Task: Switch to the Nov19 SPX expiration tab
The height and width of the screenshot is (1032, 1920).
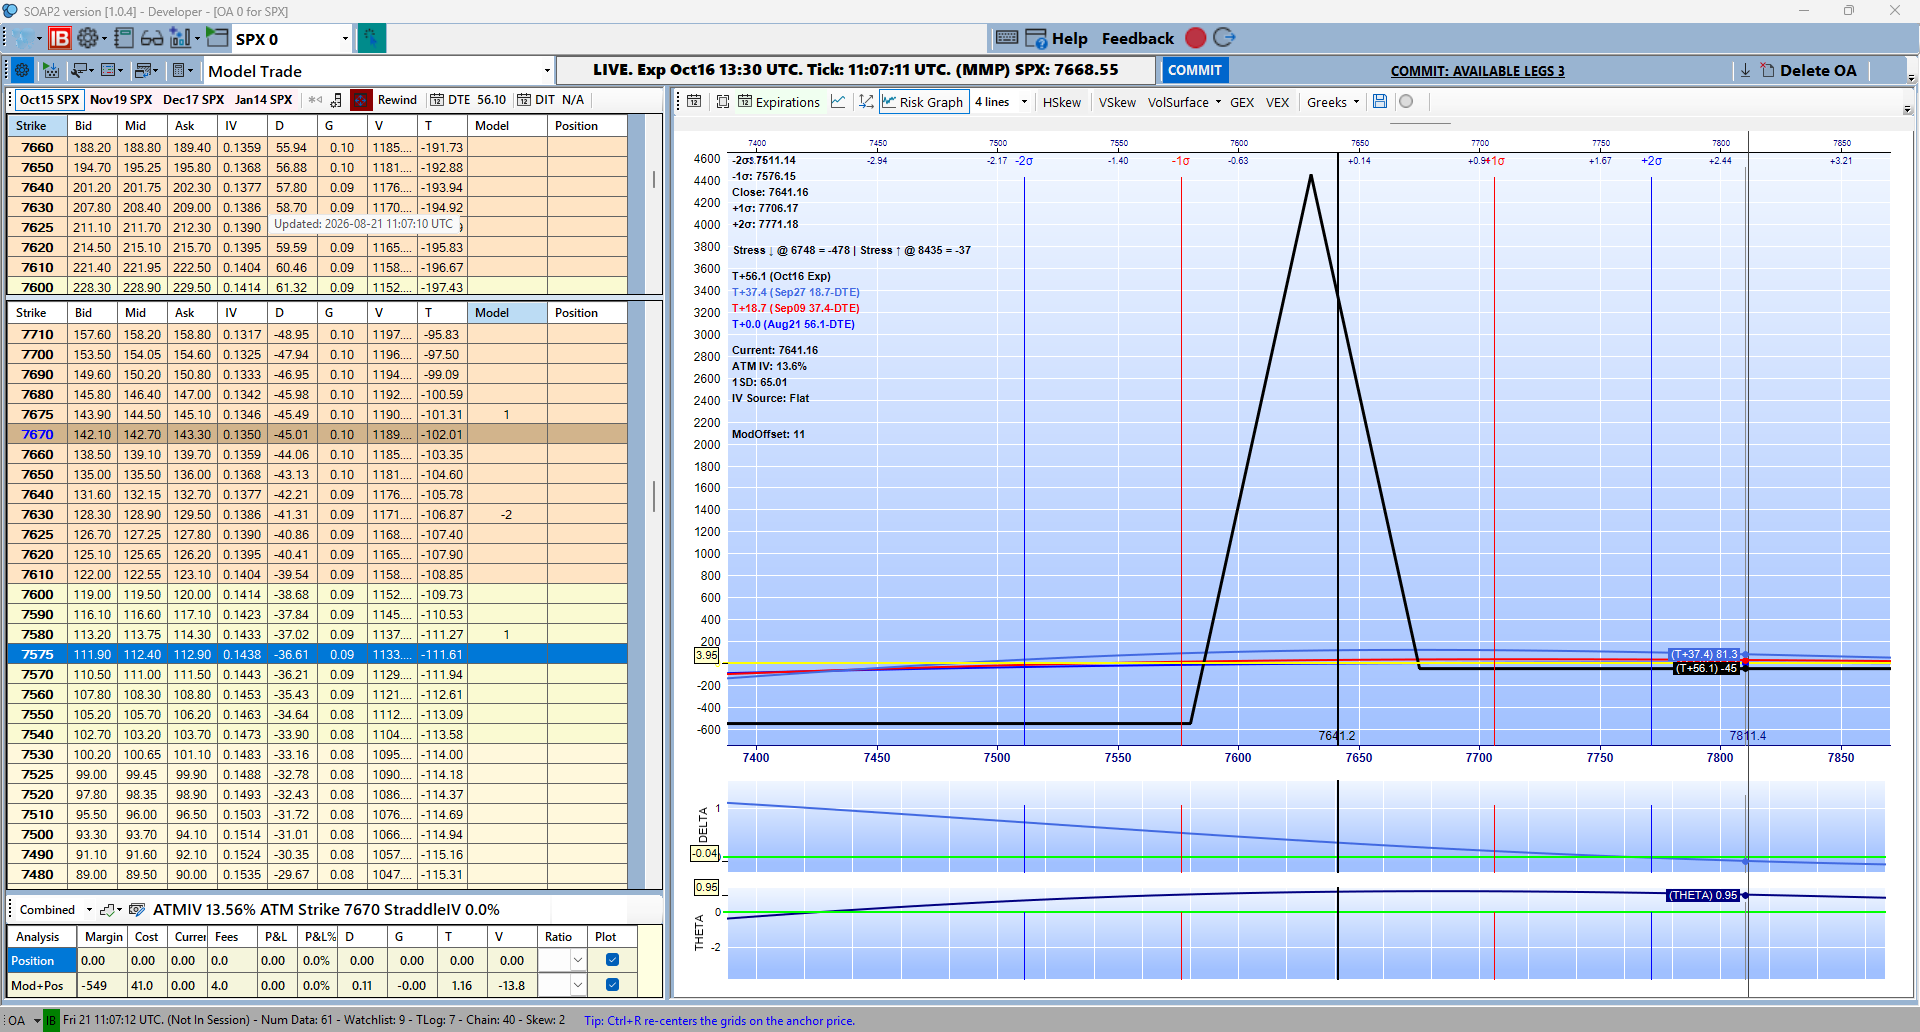Action: point(121,100)
